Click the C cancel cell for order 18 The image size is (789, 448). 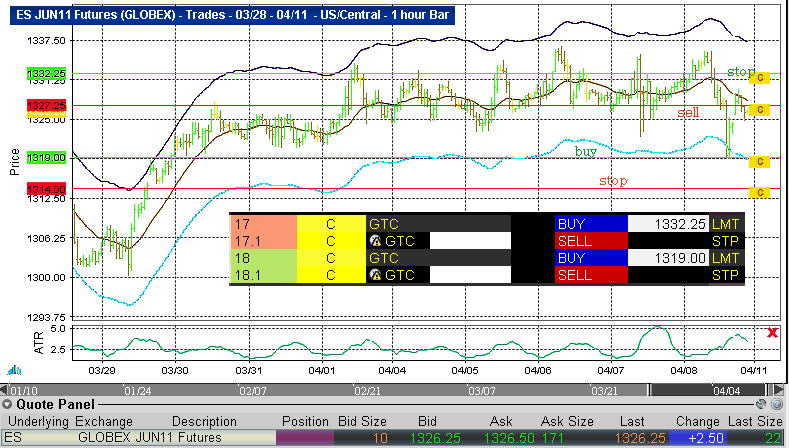coord(331,258)
